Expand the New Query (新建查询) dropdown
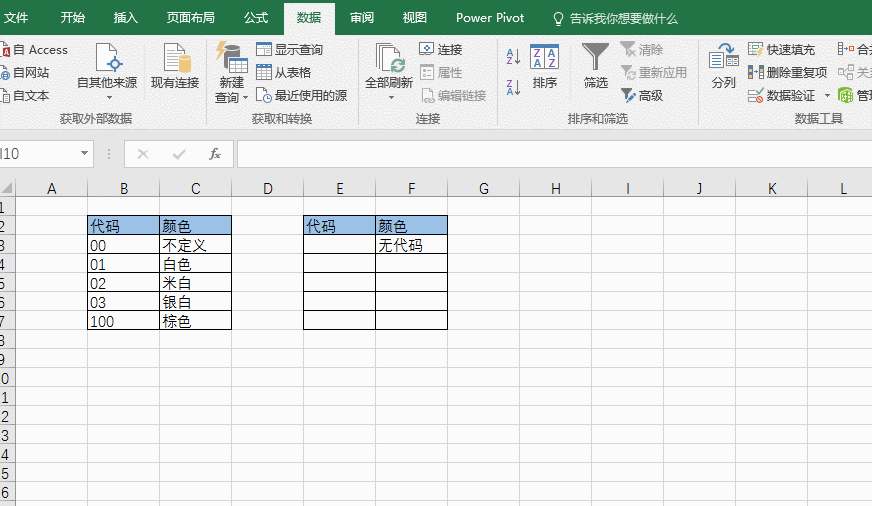872x506 pixels. pyautogui.click(x=231, y=98)
